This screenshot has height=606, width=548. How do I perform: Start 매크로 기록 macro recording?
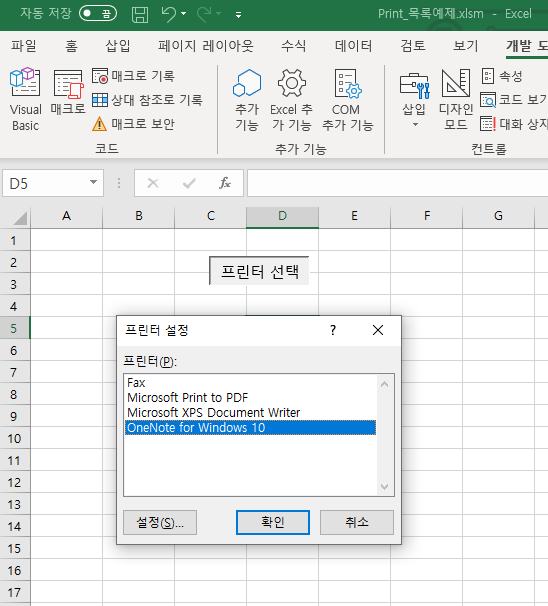(x=133, y=76)
